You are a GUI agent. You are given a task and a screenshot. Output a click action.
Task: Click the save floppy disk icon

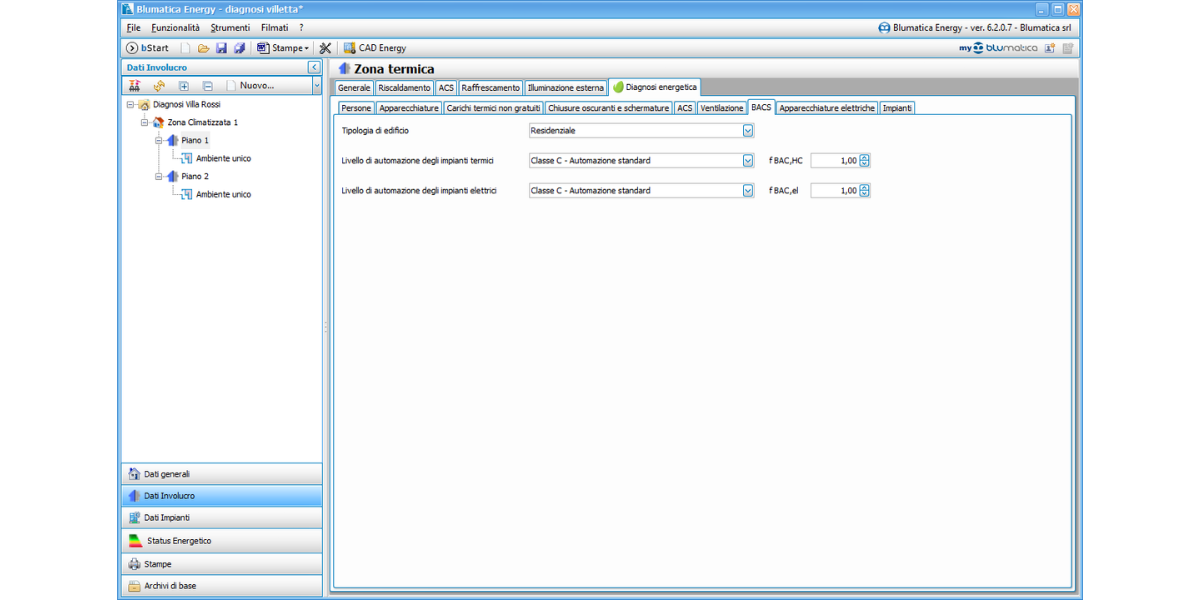tap(221, 48)
